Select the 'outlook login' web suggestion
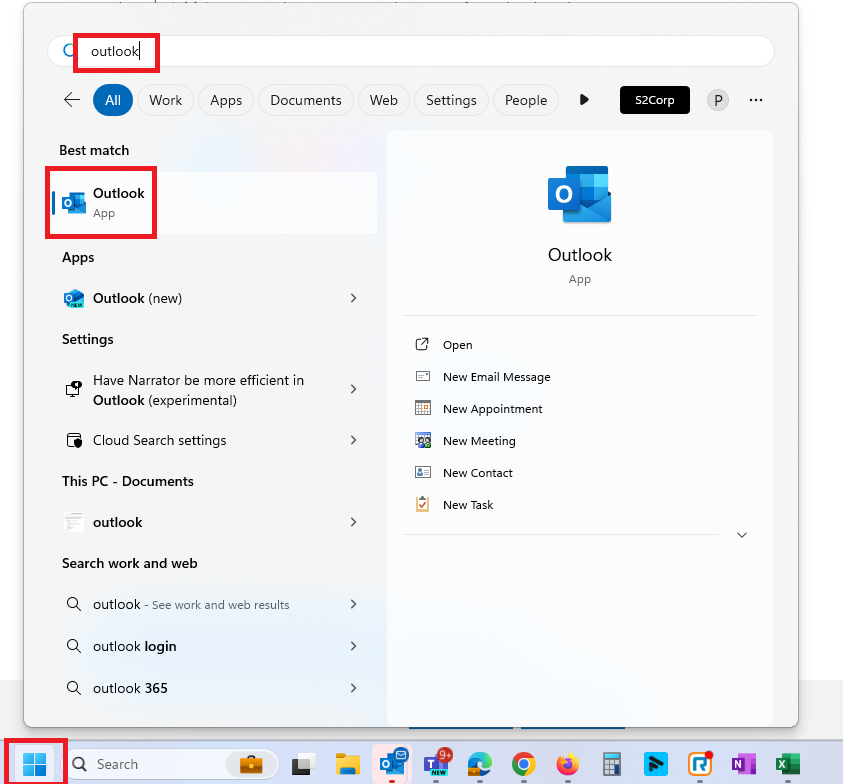This screenshot has width=843, height=784. [x=210, y=646]
